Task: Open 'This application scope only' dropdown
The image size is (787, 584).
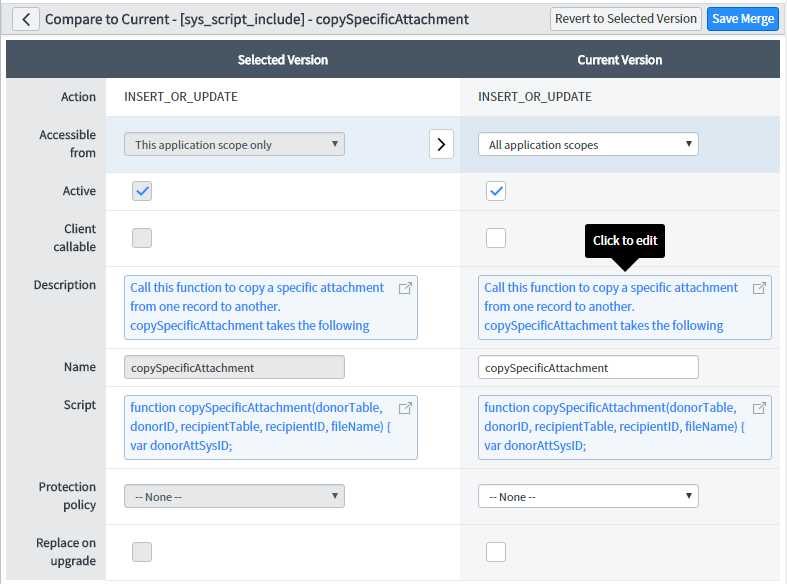Action: [x=234, y=144]
